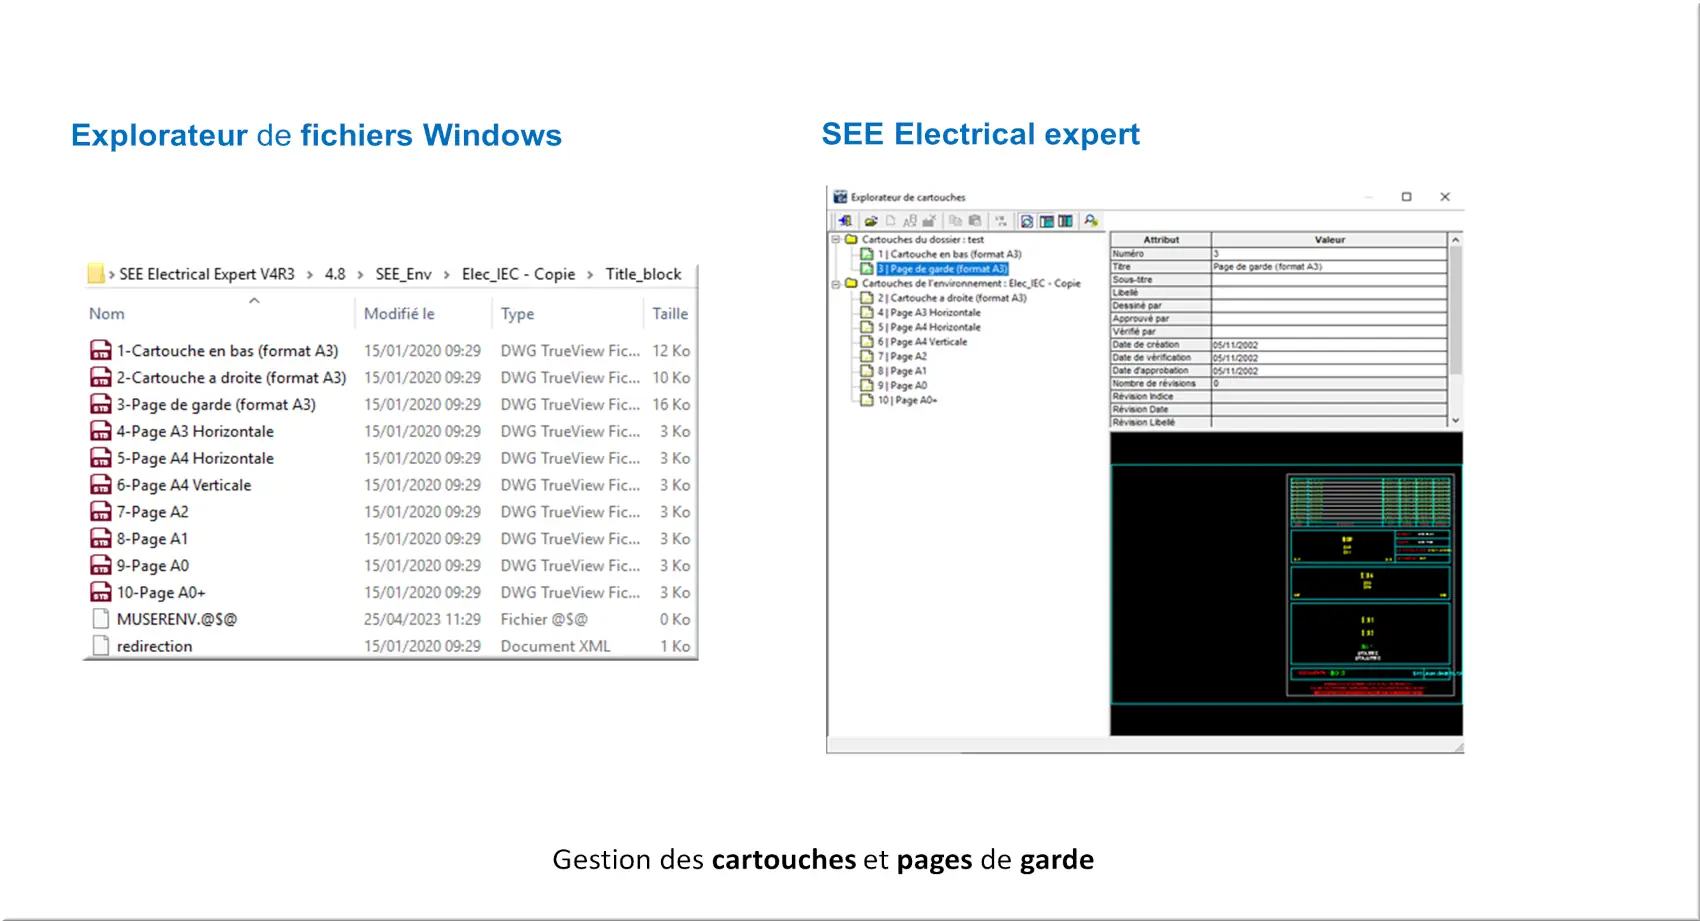Viewport: 1700px width, 921px height.
Task: Click the blank new page toolbar icon
Action: click(890, 221)
